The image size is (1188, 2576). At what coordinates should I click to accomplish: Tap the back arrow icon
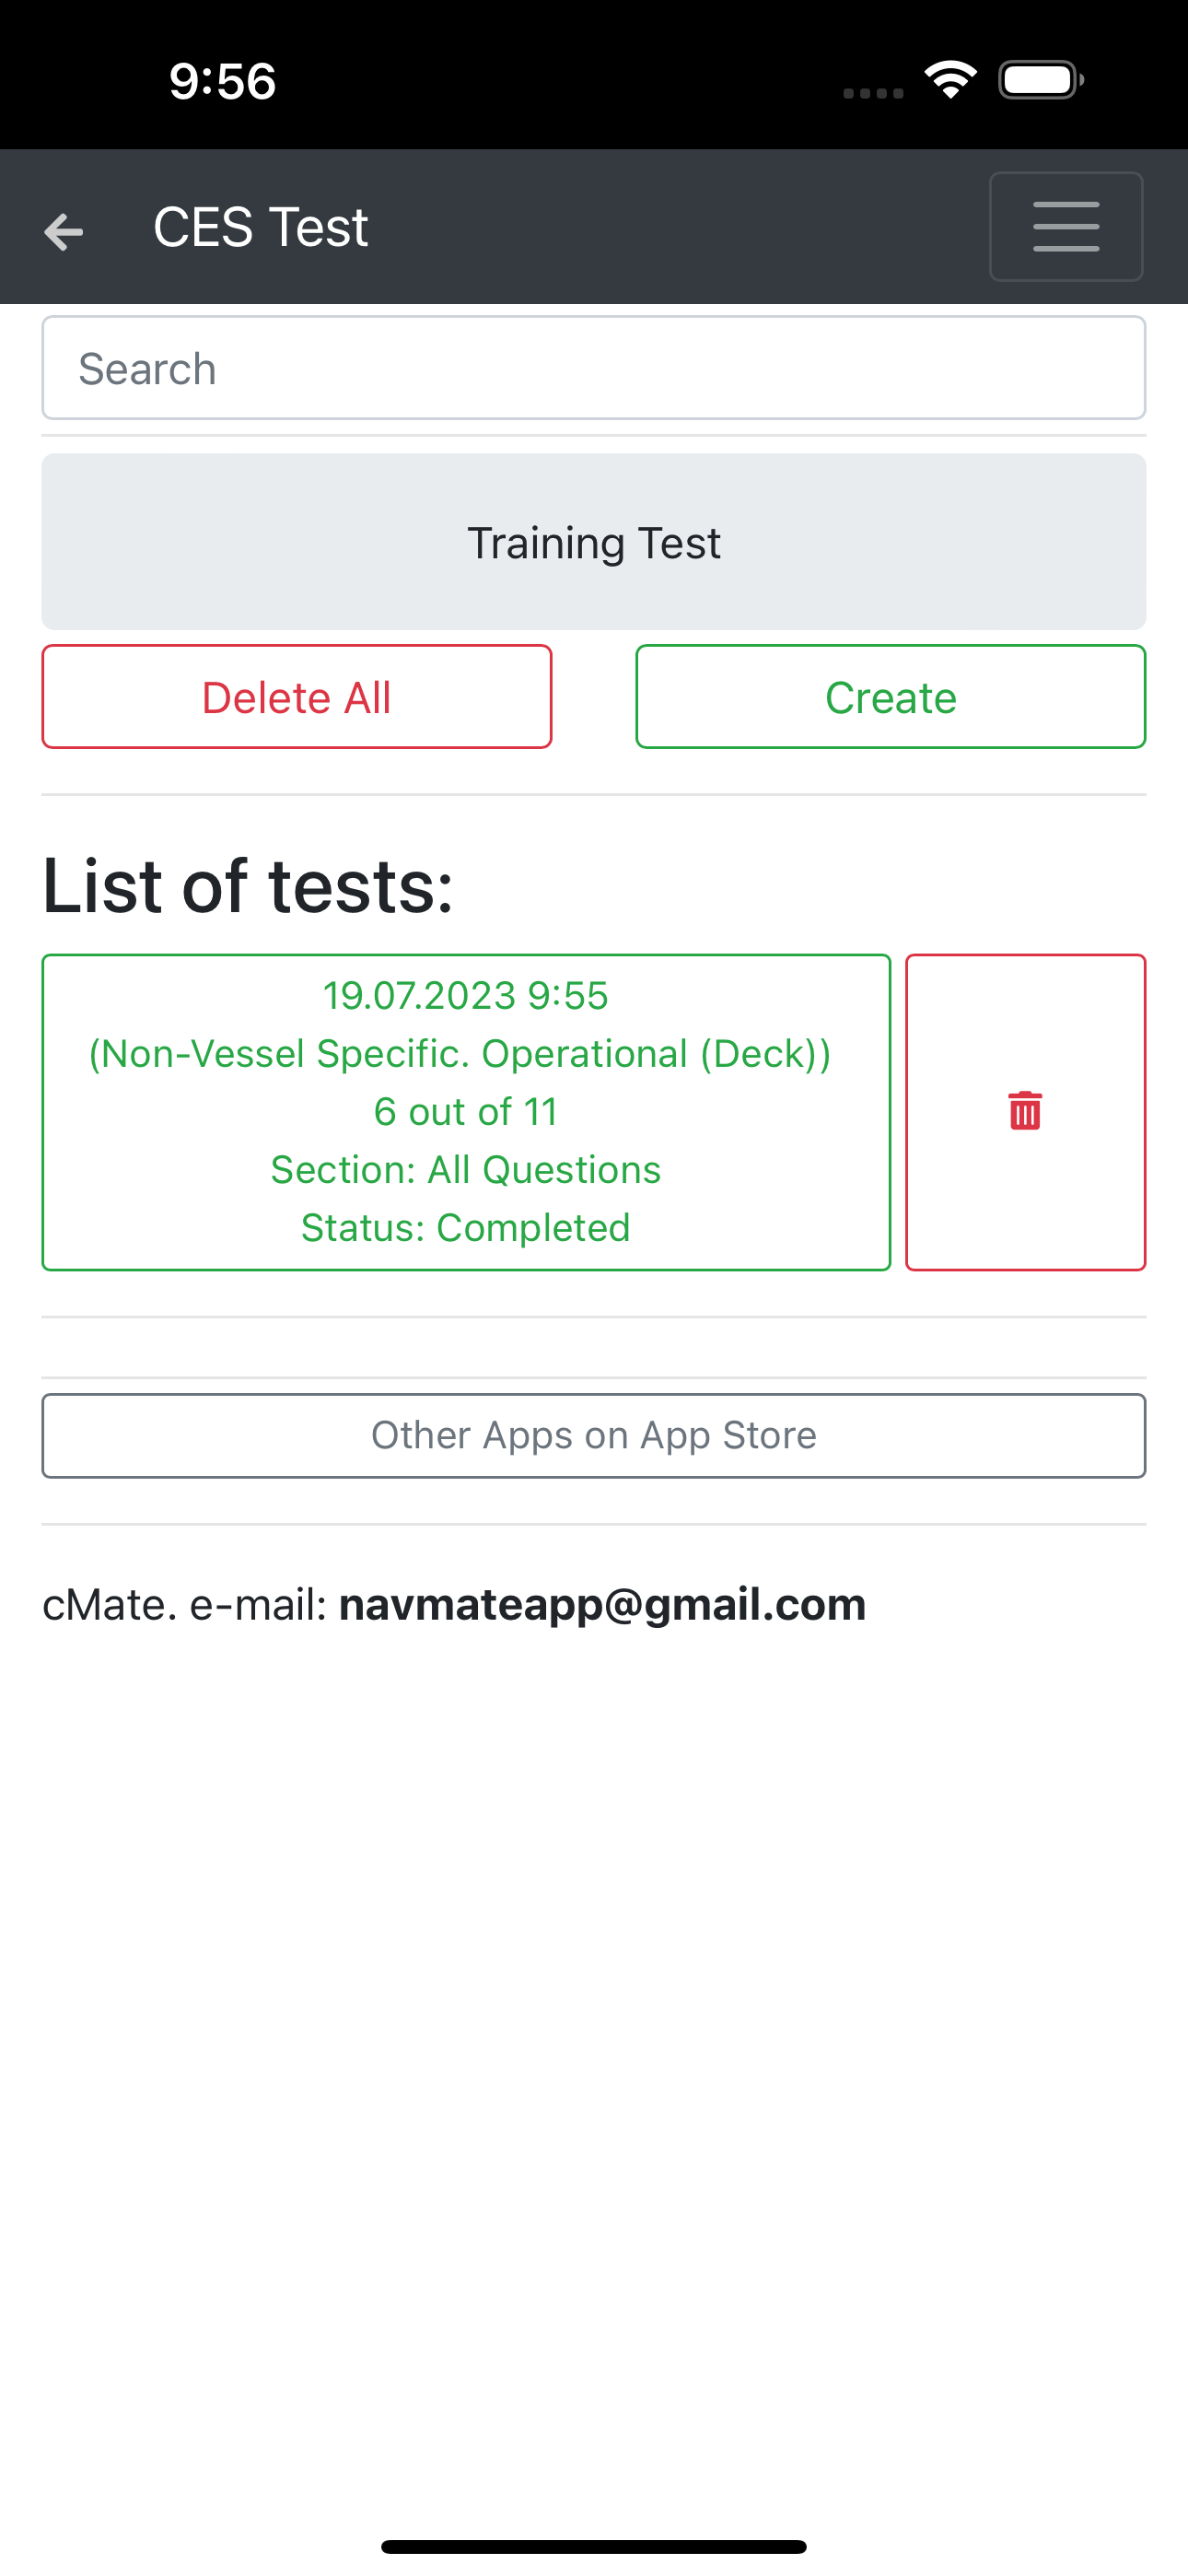[x=63, y=231]
